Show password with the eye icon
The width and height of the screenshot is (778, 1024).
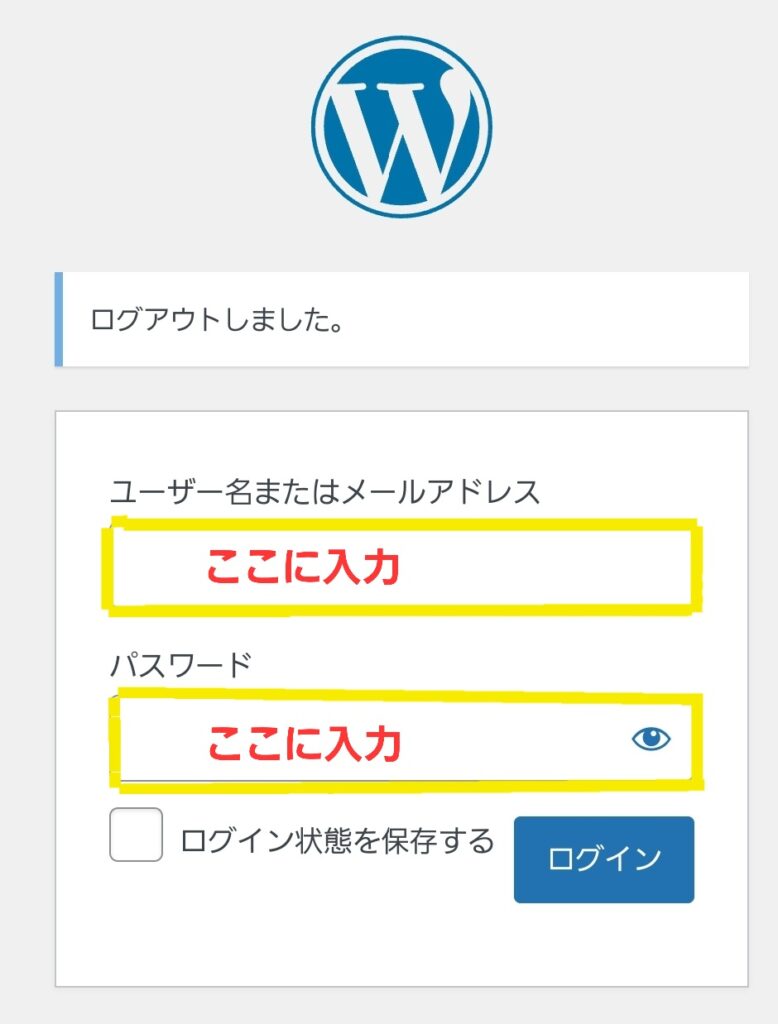tap(651, 739)
